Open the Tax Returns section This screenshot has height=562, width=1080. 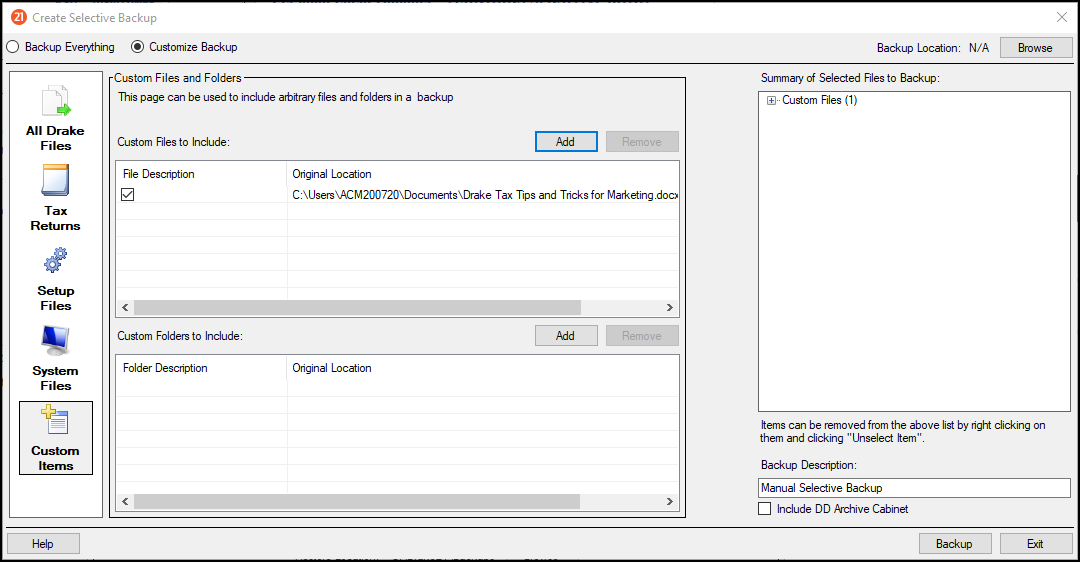(x=55, y=198)
